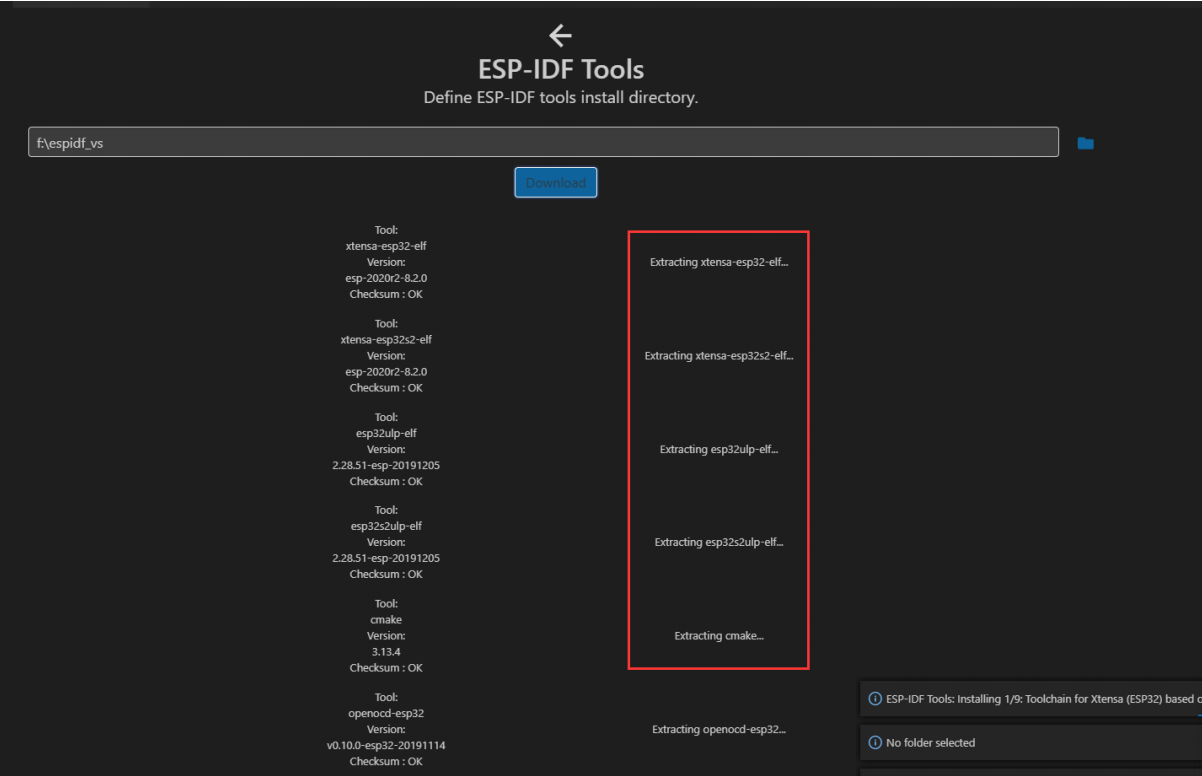Click Checksum : OK under xtensa-esp32s2-elf

click(386, 387)
